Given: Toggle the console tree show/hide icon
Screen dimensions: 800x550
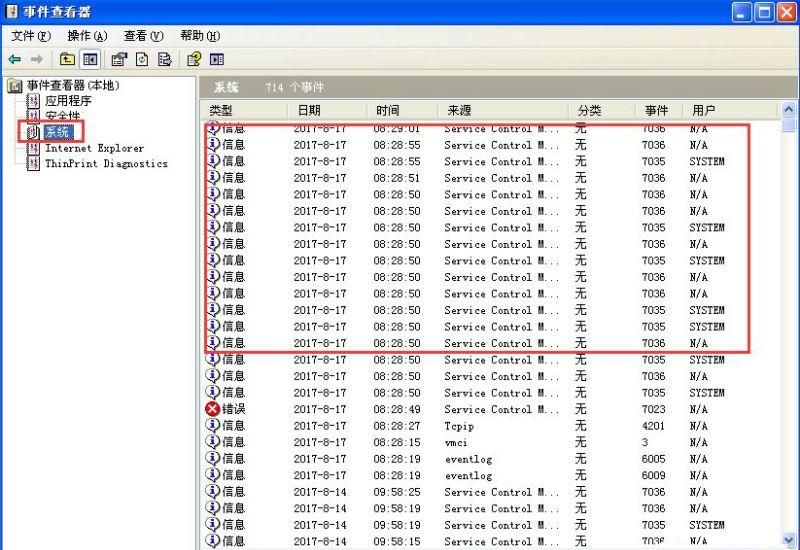Looking at the screenshot, I should click(x=90, y=60).
